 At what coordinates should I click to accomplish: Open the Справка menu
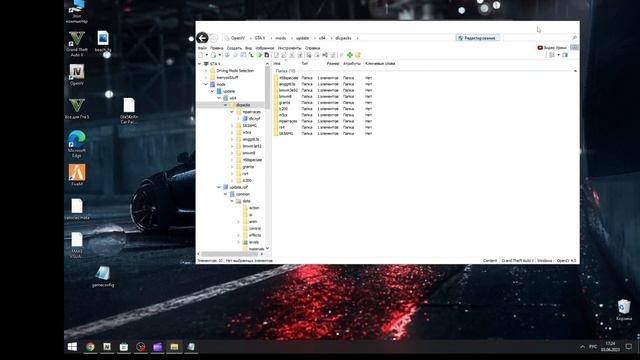coord(313,48)
